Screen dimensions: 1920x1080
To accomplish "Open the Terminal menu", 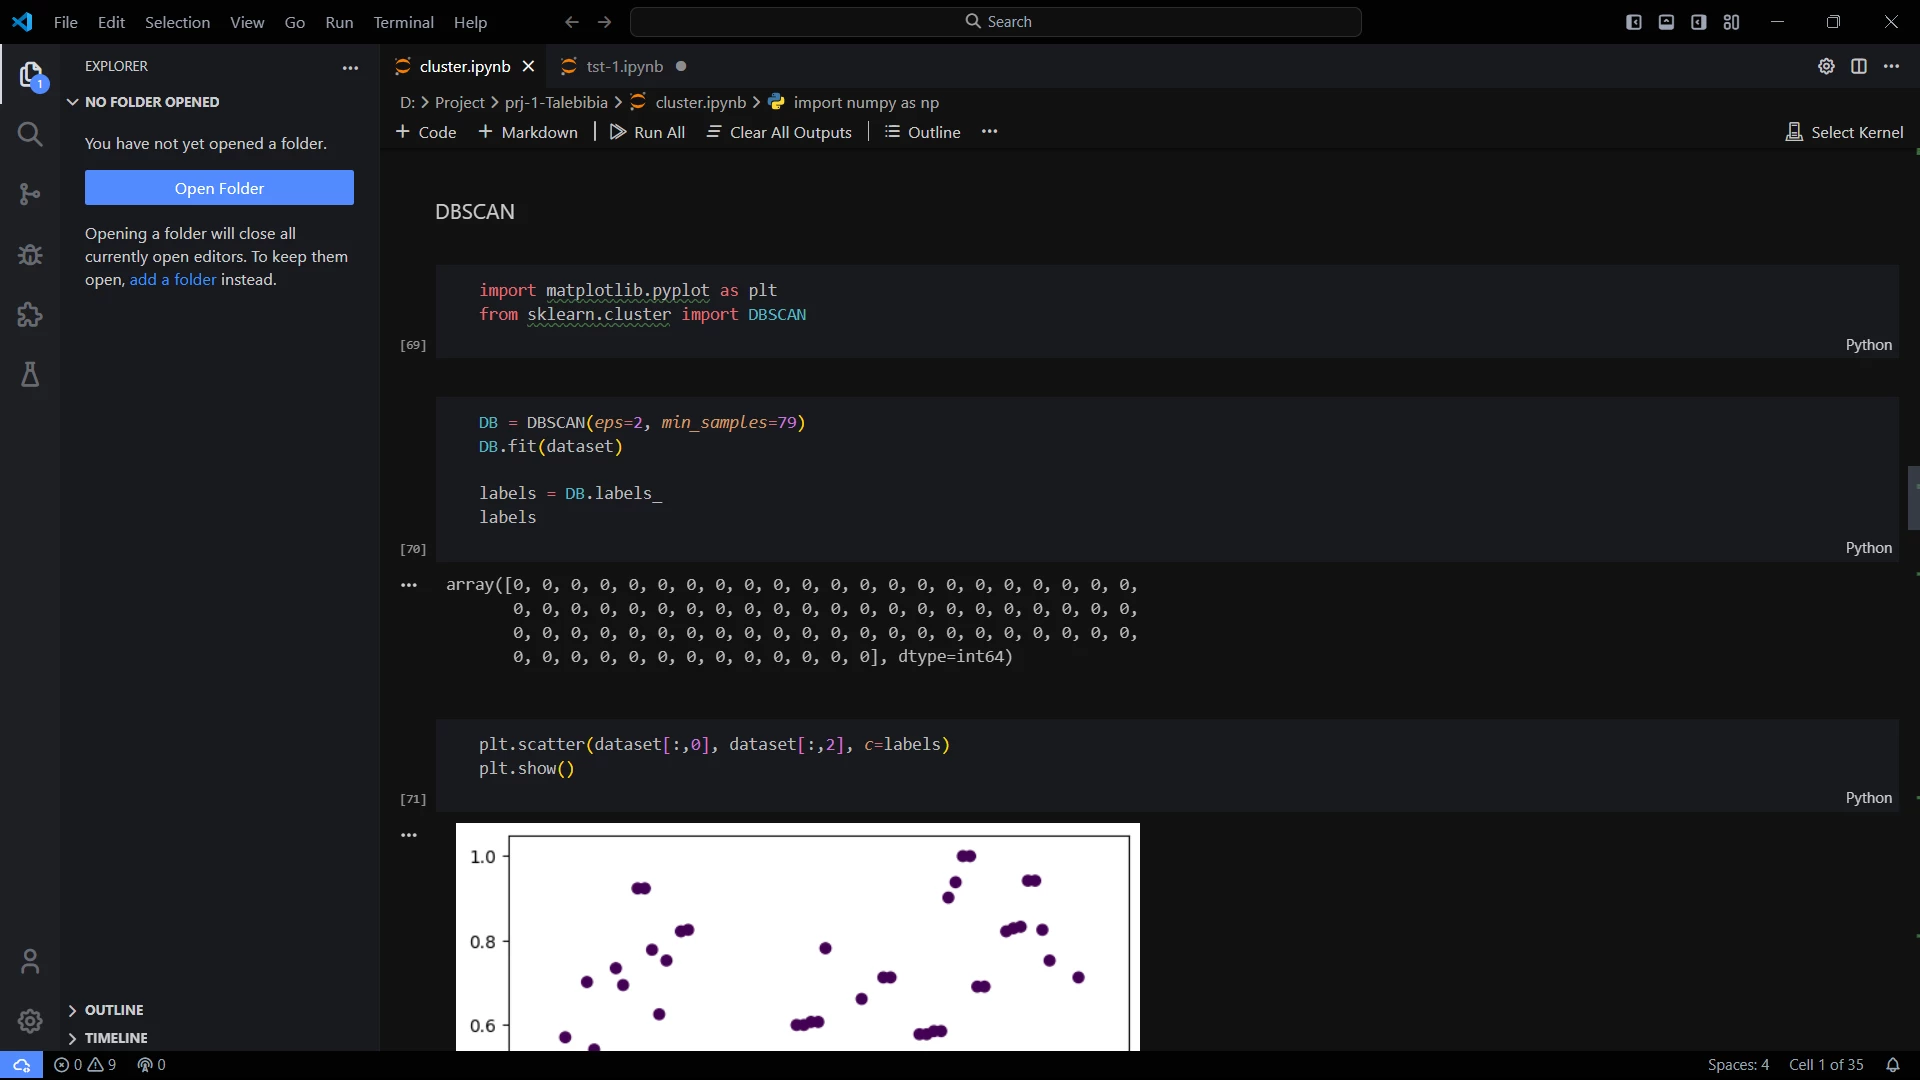I will click(x=403, y=22).
